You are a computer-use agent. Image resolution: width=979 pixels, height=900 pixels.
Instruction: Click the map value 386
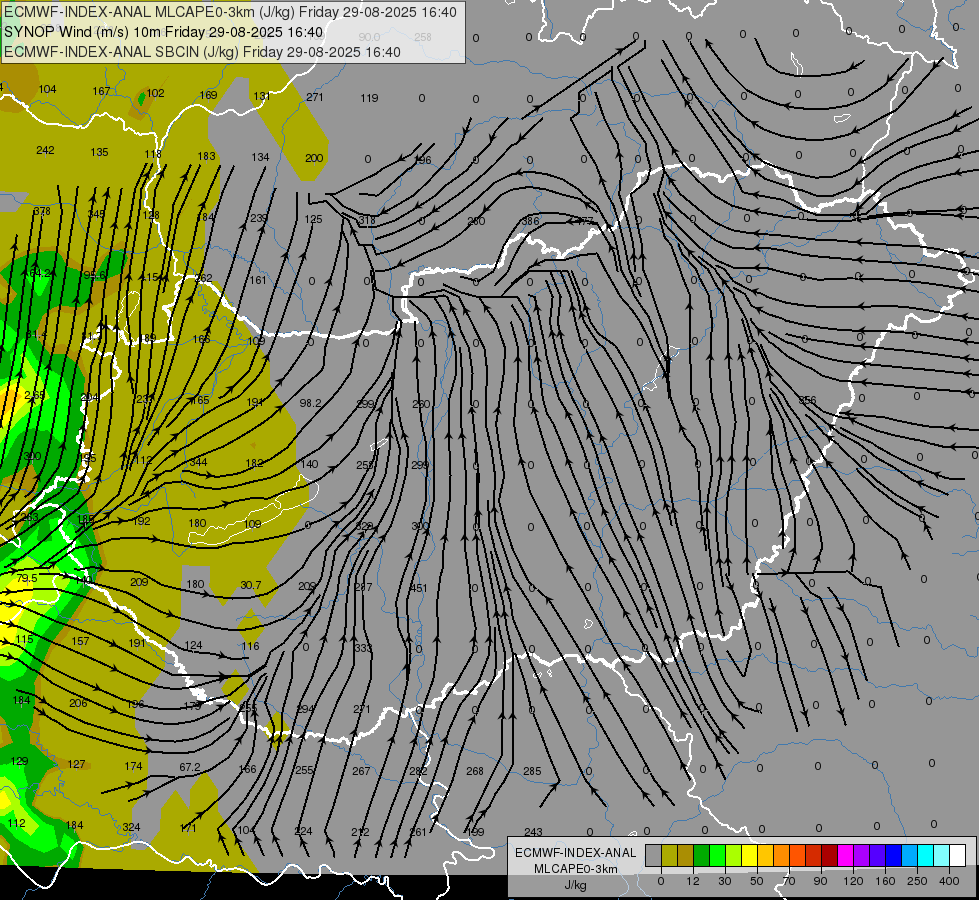pos(530,220)
